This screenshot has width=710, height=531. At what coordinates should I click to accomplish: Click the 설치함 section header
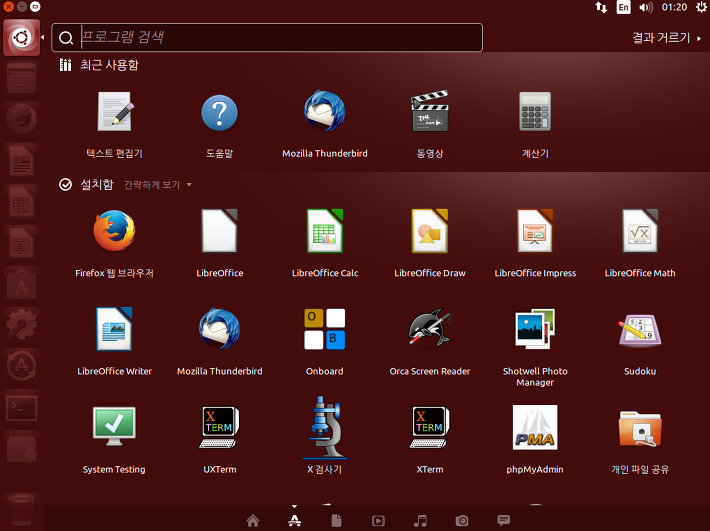pos(86,185)
